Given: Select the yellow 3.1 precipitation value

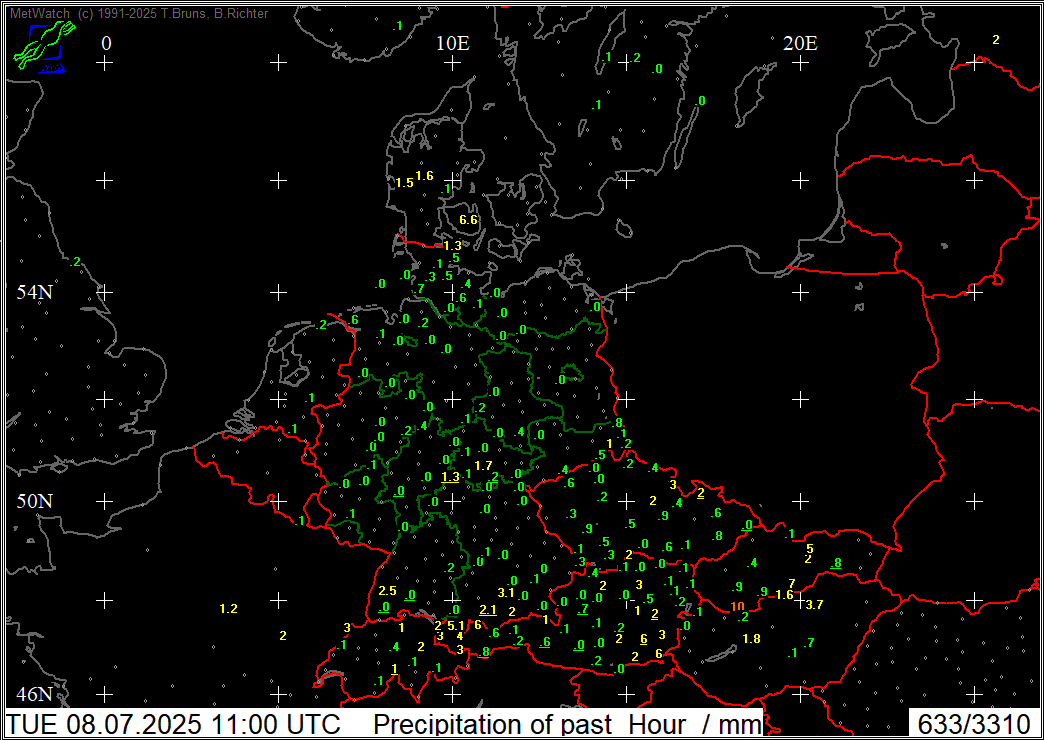Looking at the screenshot, I should [x=506, y=592].
